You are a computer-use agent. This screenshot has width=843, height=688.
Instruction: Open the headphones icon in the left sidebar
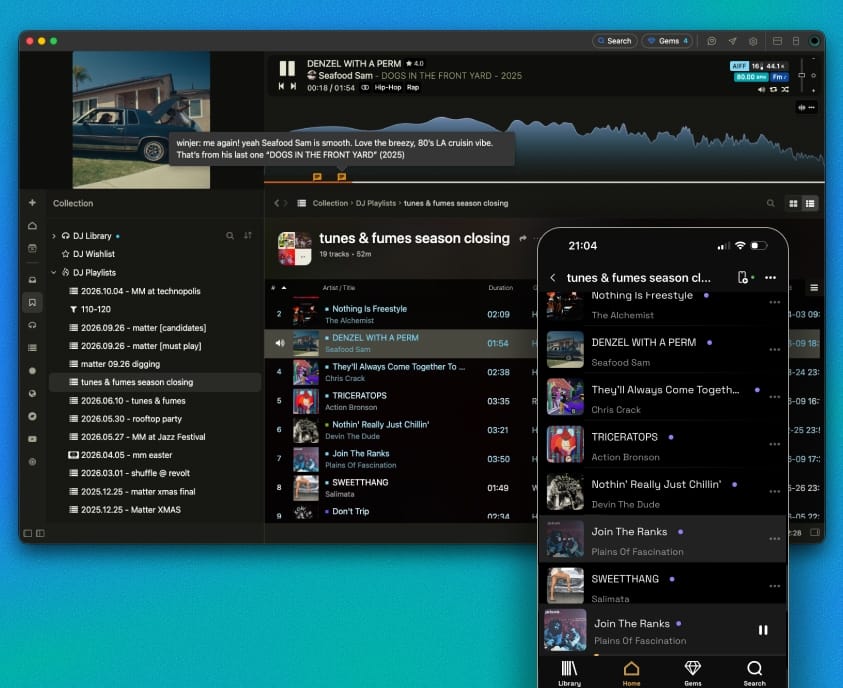click(x=32, y=325)
